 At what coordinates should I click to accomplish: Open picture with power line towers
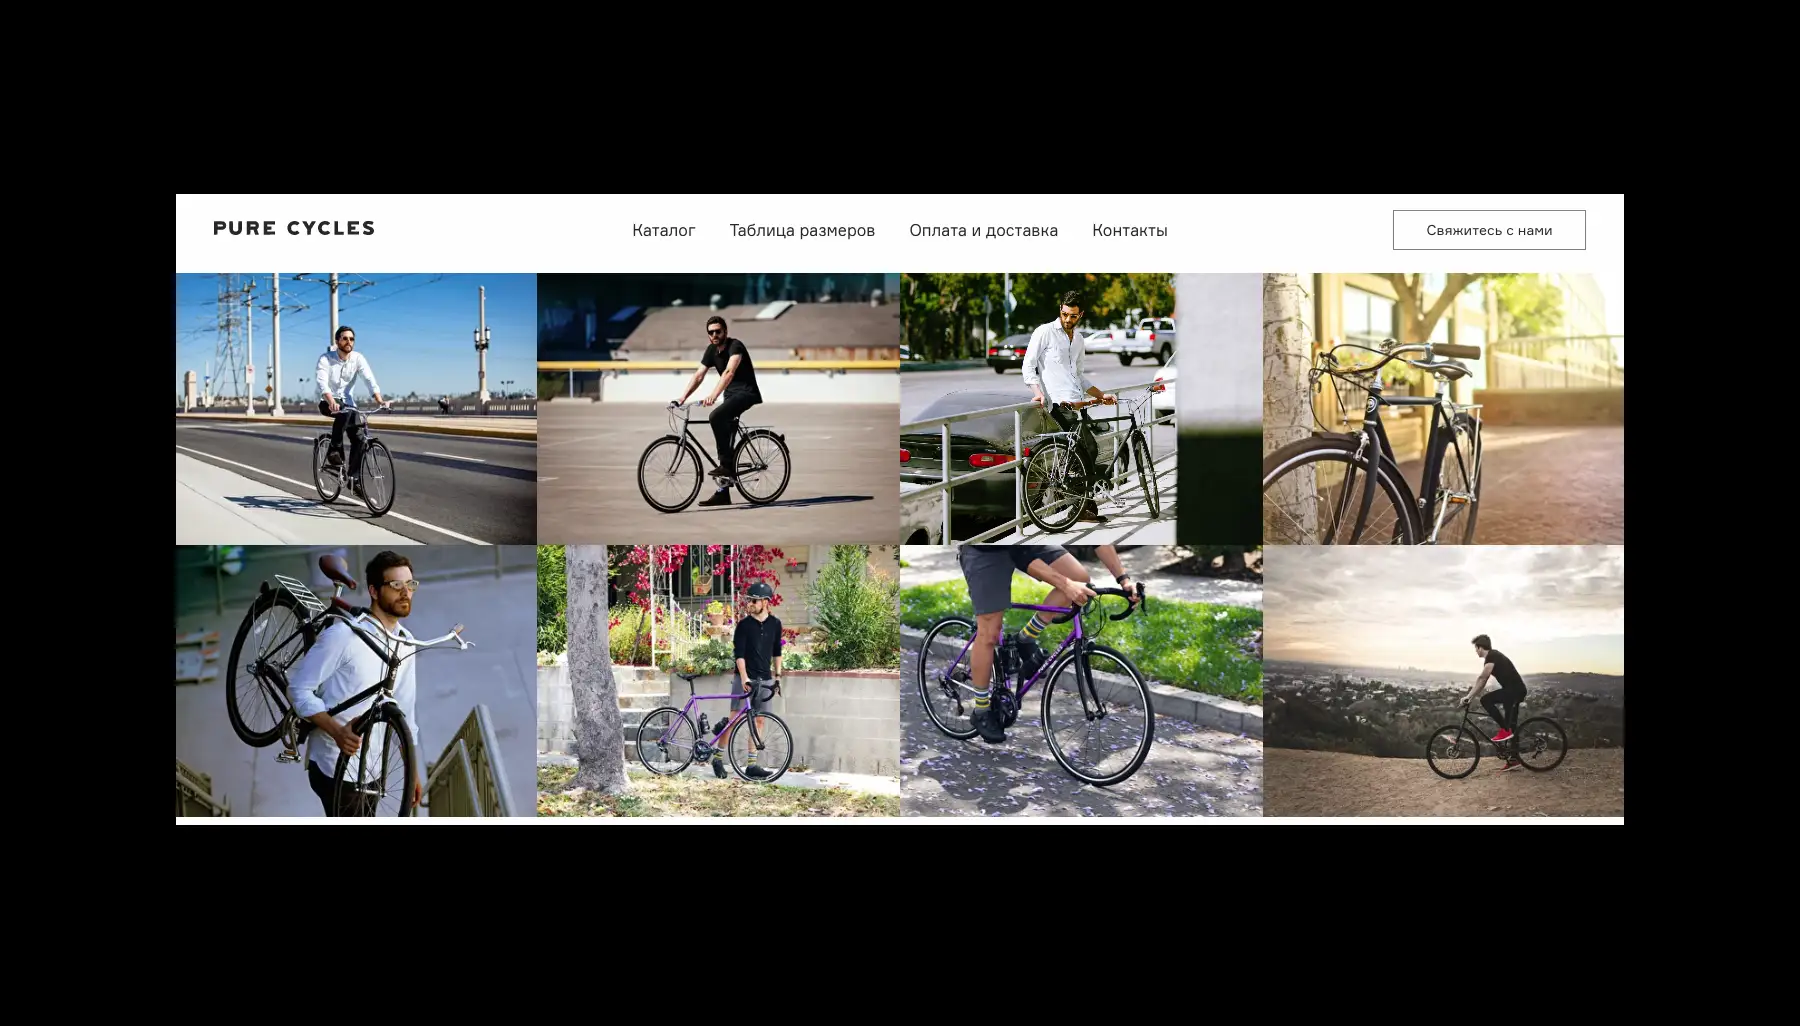pyautogui.click(x=356, y=409)
